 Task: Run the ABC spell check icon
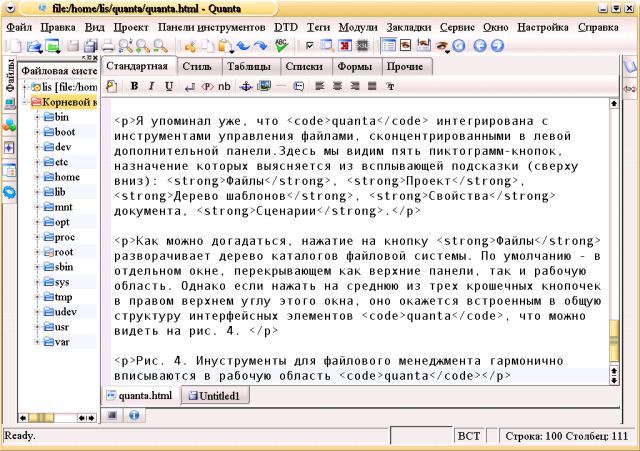tap(281, 45)
